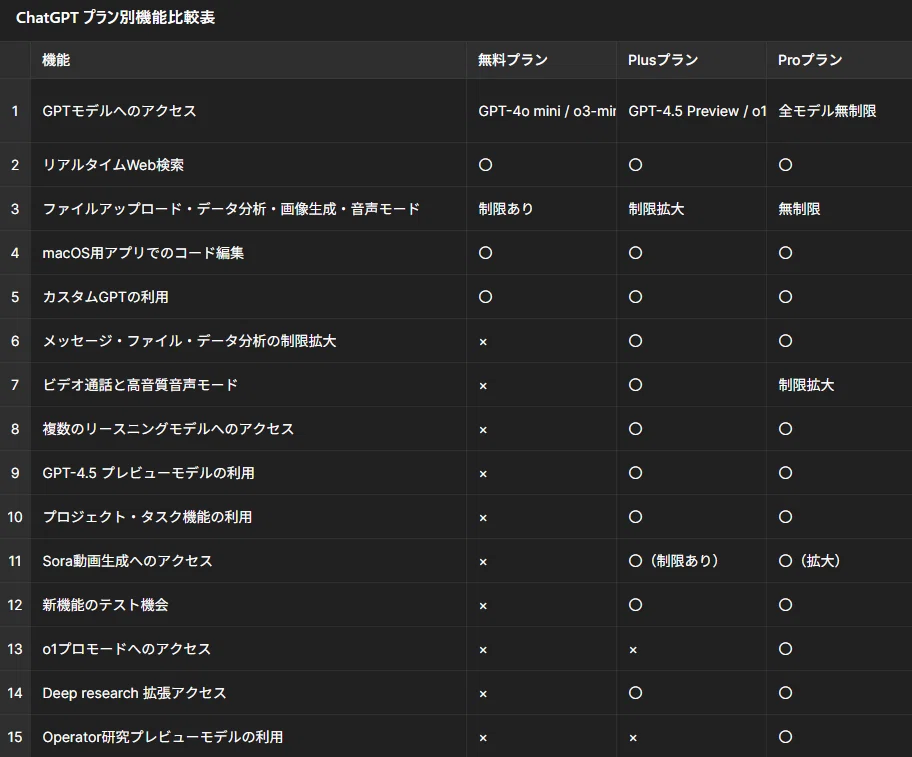Click the free plan × for ビデオ通話と高音質音声モード
This screenshot has width=912, height=757.
pos(483,386)
